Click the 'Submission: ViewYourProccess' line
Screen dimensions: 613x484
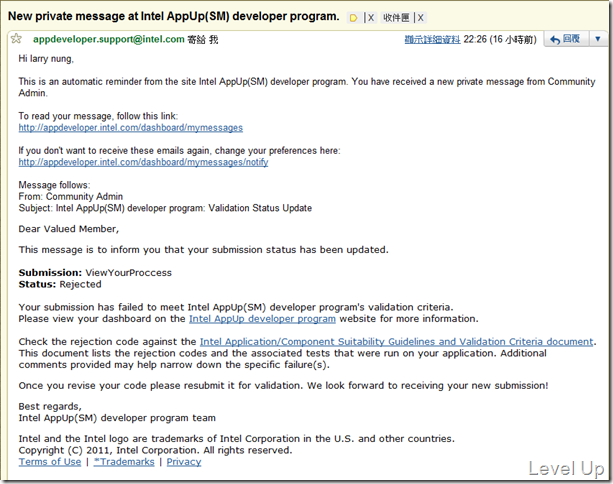95,273
